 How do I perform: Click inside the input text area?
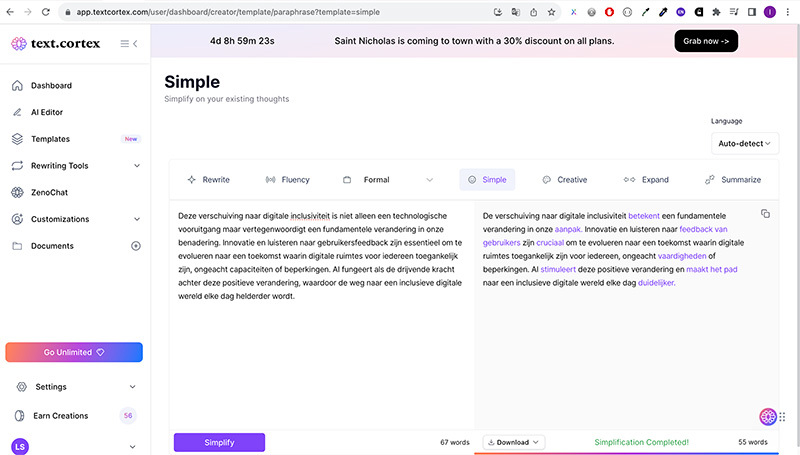[x=320, y=300]
